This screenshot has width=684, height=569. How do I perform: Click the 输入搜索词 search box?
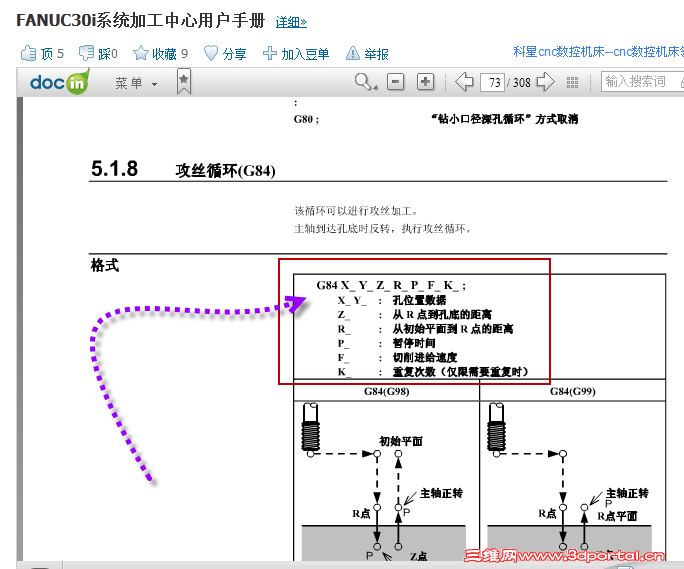click(x=642, y=82)
